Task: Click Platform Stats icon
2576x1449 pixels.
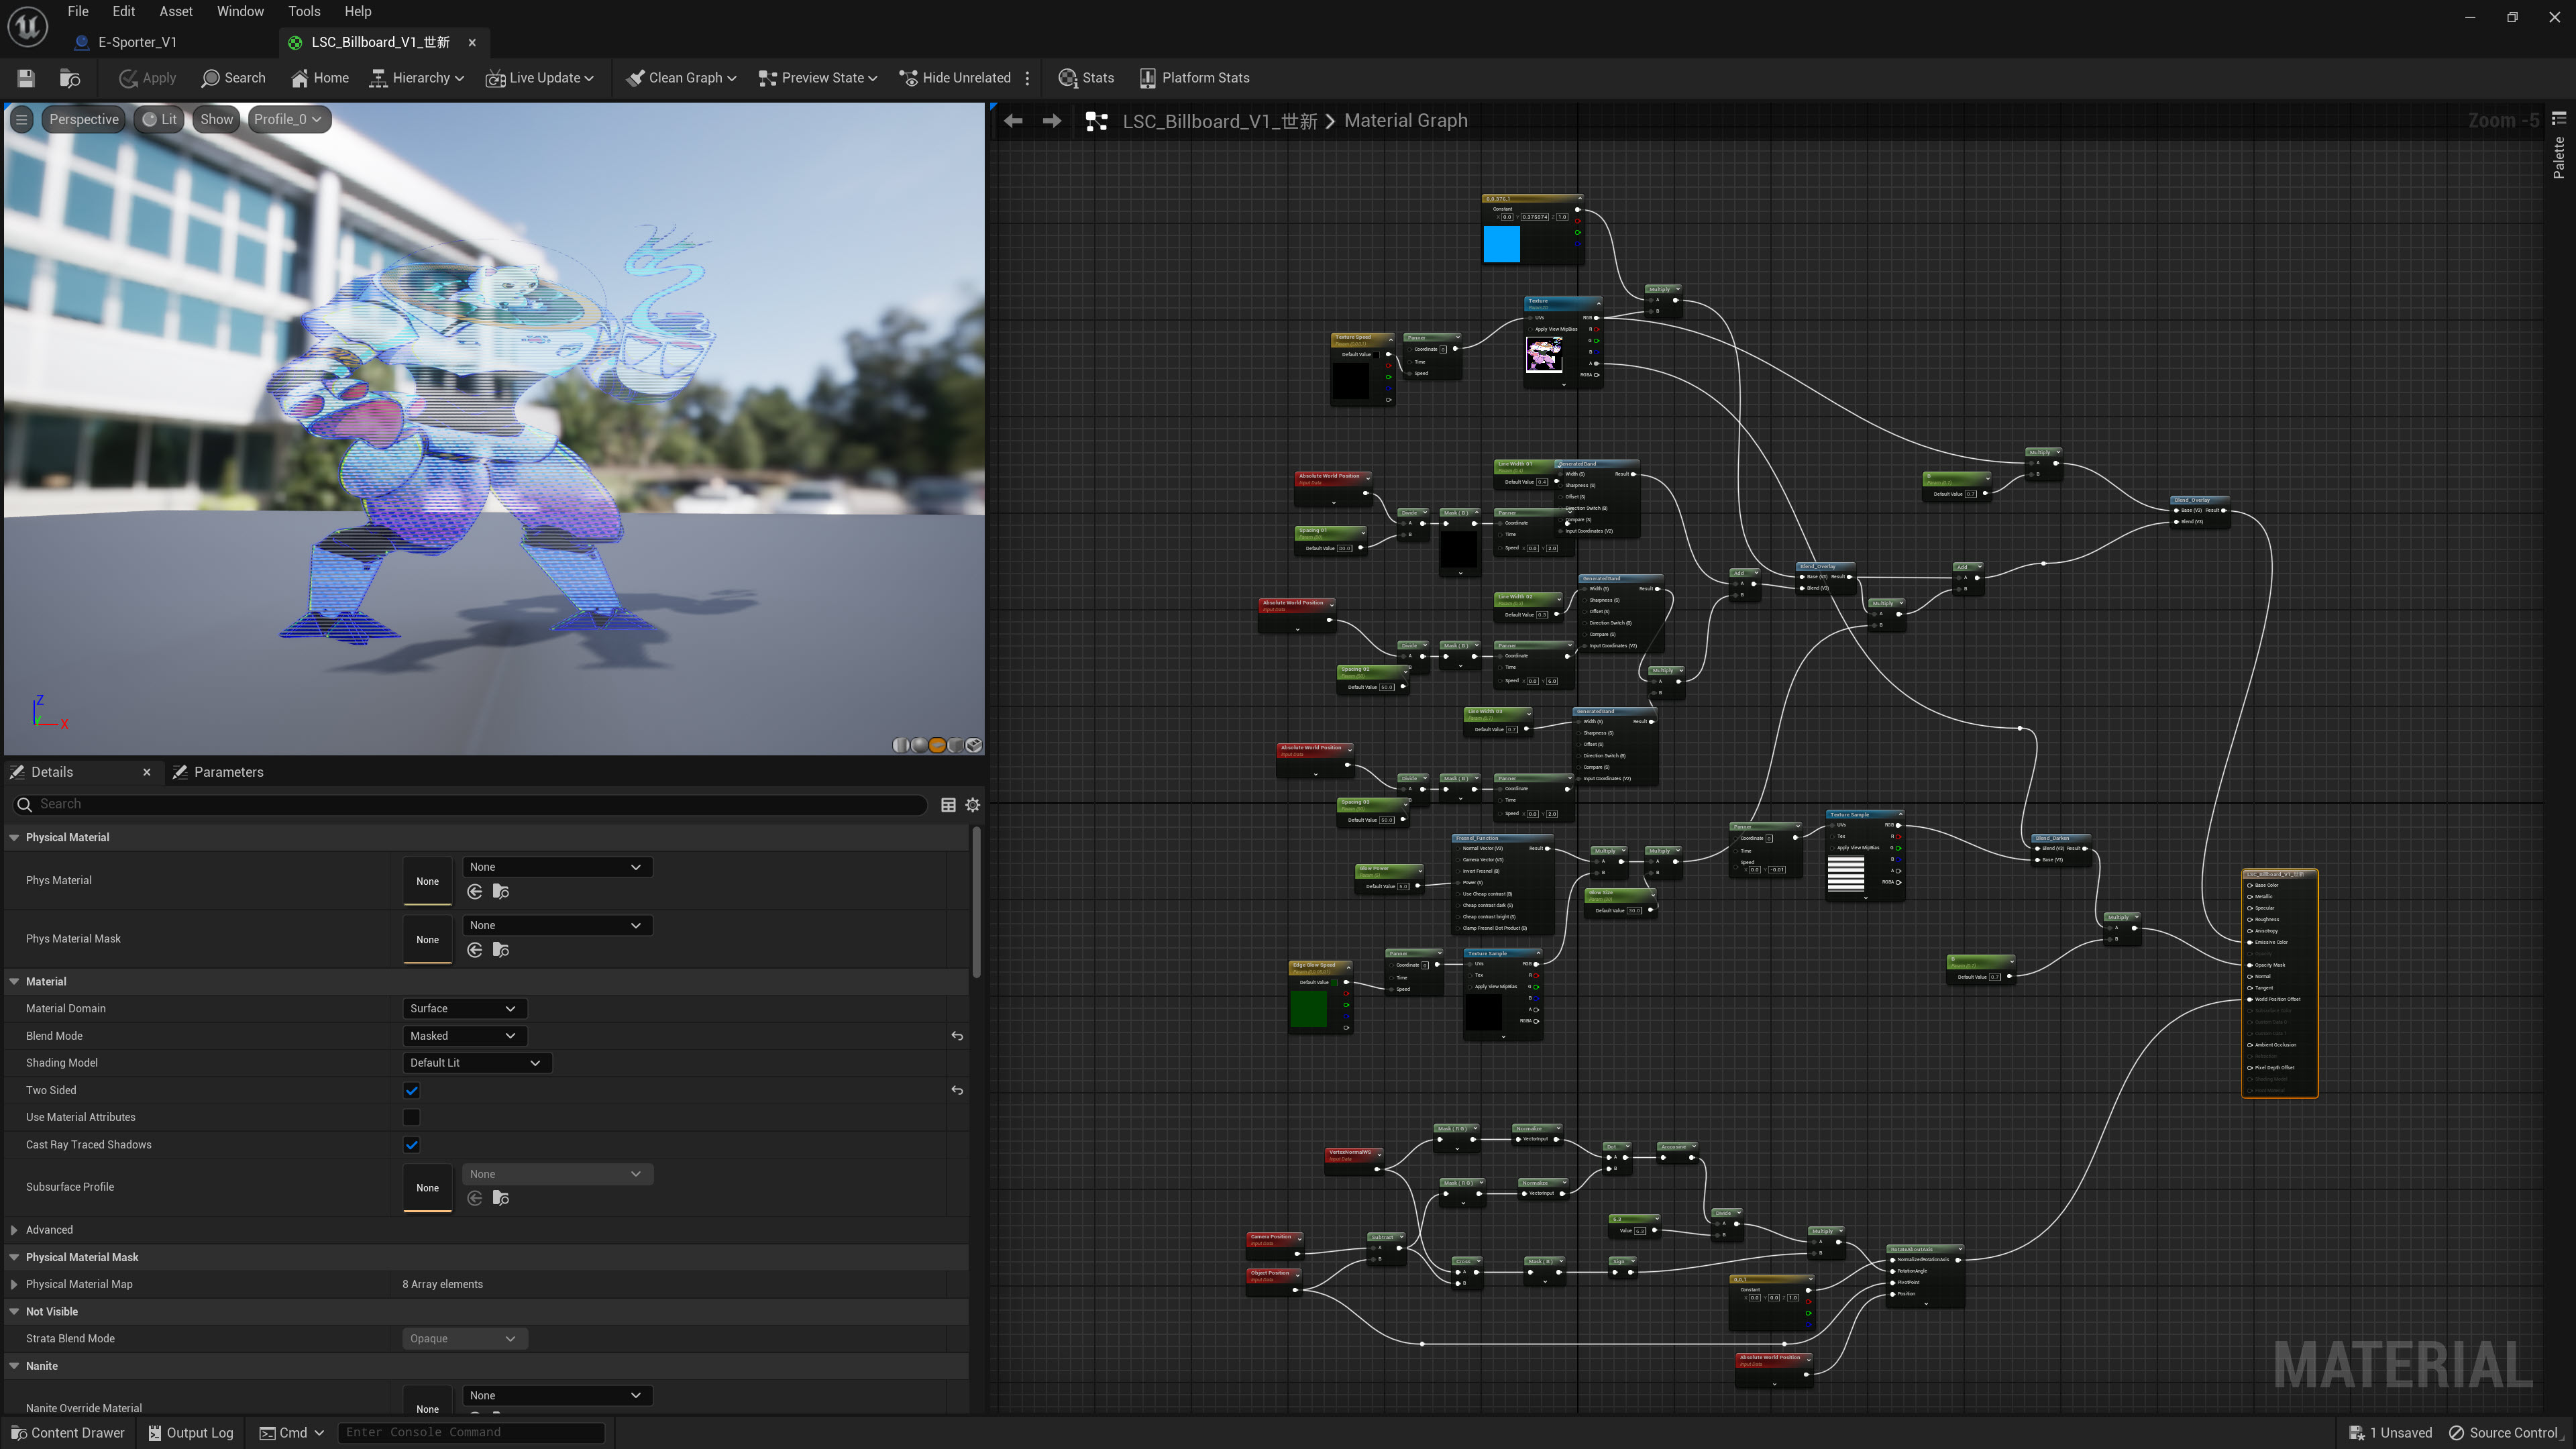Action: click(1148, 78)
